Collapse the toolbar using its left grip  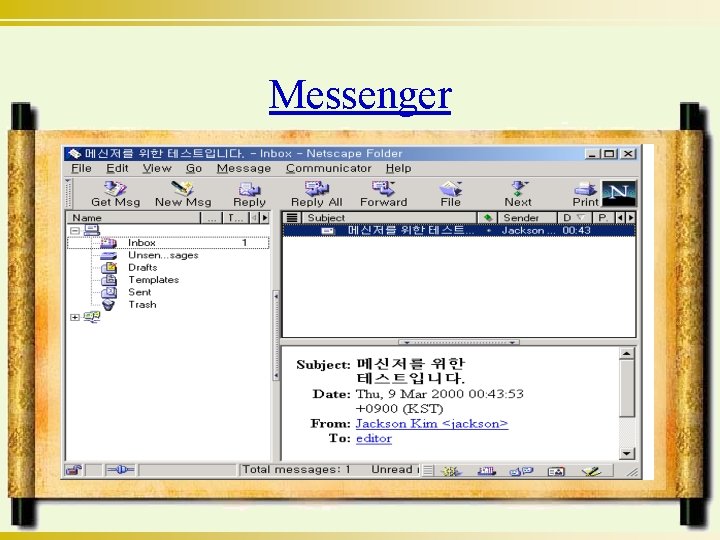click(68, 194)
